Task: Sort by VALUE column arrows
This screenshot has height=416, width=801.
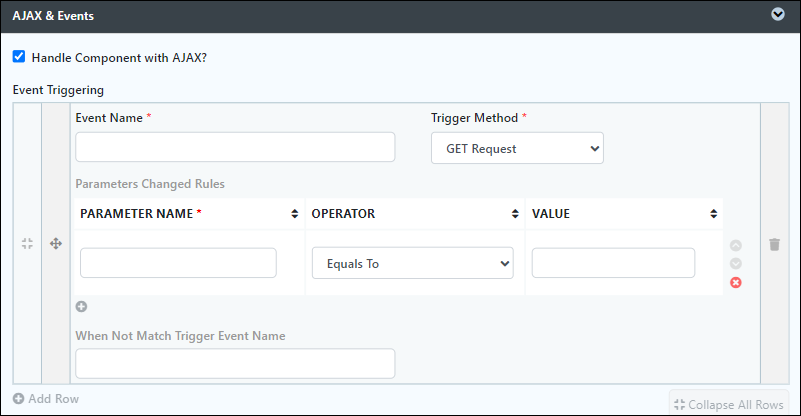Action: (x=714, y=214)
